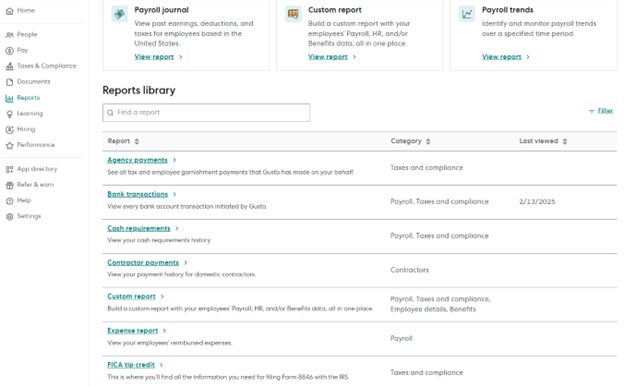Open View report under Payroll journal

[x=154, y=57]
